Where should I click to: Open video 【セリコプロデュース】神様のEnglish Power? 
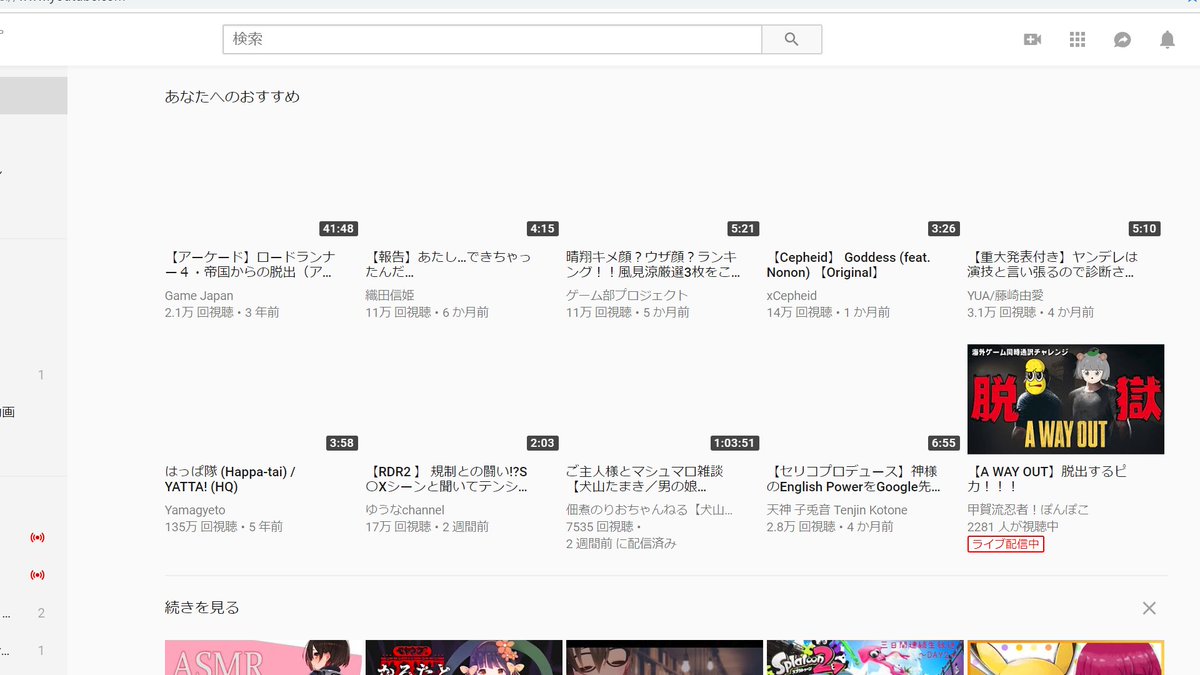[x=854, y=478]
